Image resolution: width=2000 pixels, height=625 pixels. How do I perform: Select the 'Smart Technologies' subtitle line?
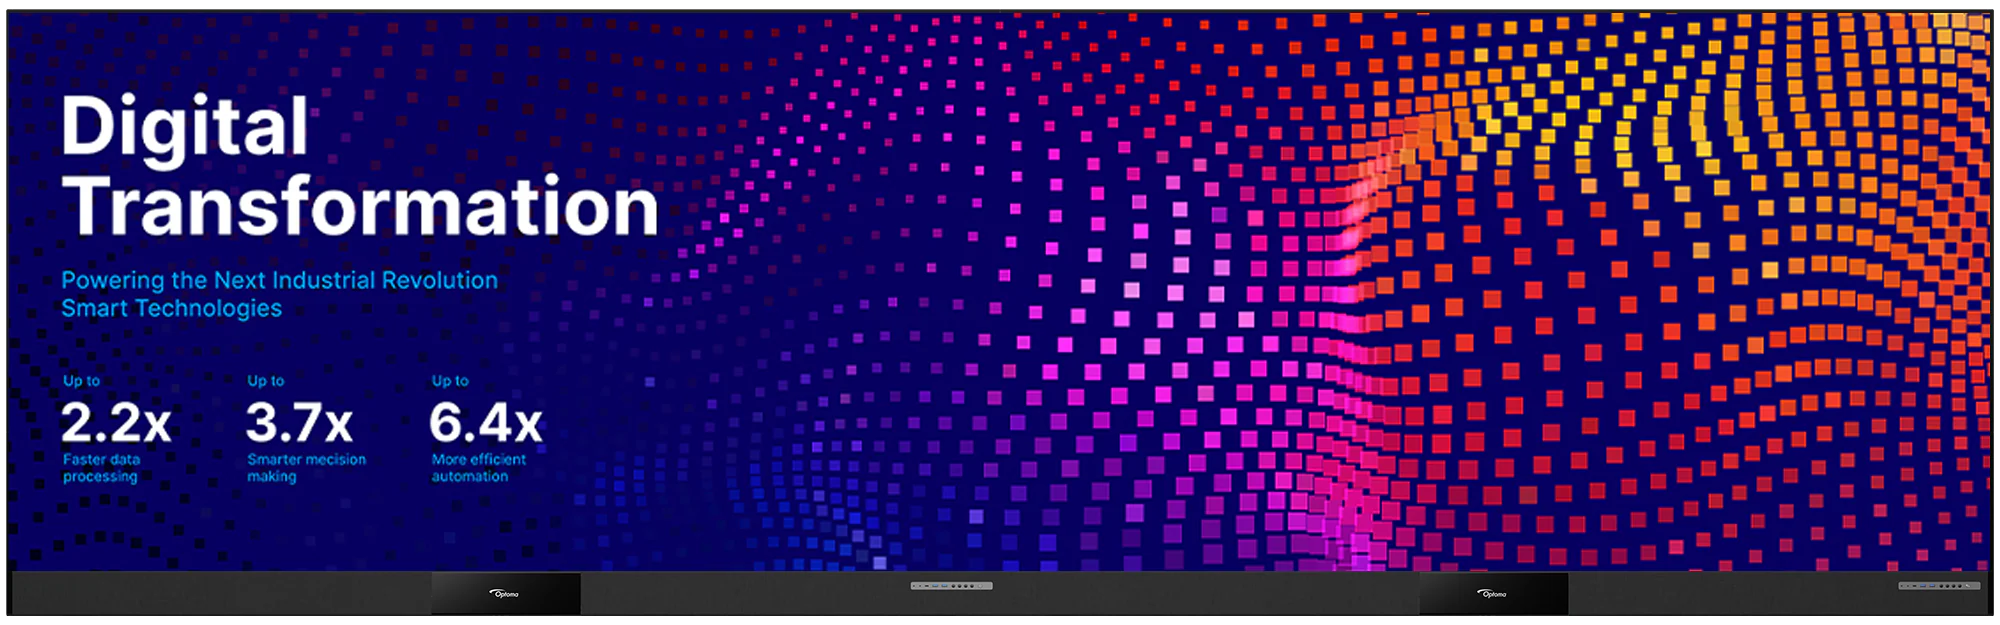(172, 308)
